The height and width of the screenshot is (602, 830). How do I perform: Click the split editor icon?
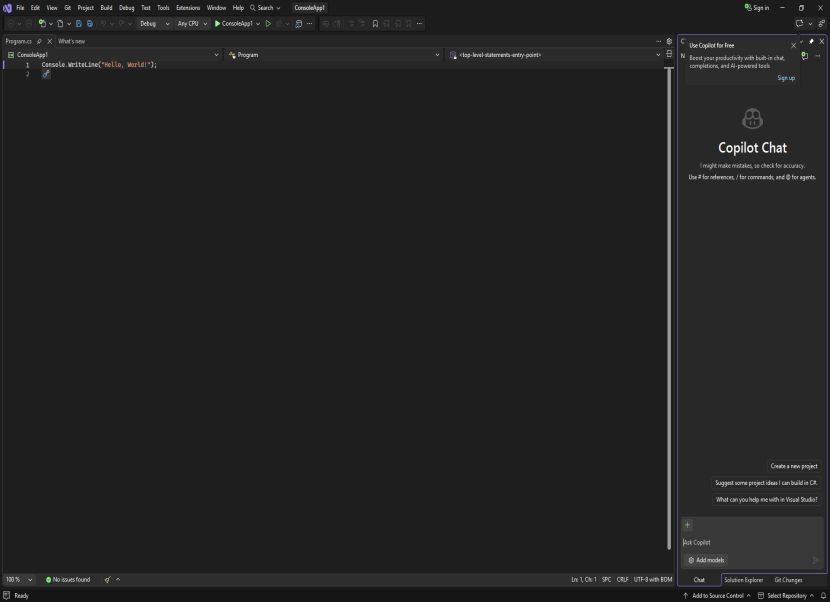669,54
